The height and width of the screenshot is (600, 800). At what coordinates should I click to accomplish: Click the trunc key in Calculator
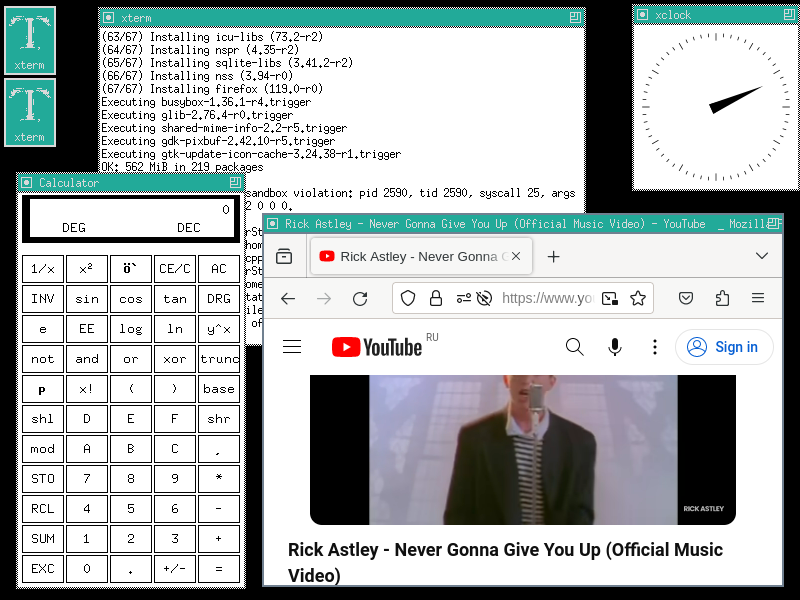[219, 359]
